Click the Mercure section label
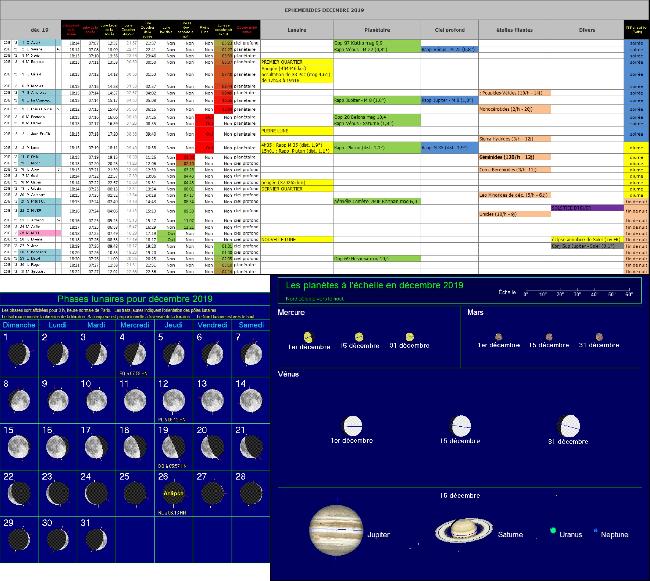Image resolution: width=650 pixels, height=581 pixels. click(291, 312)
